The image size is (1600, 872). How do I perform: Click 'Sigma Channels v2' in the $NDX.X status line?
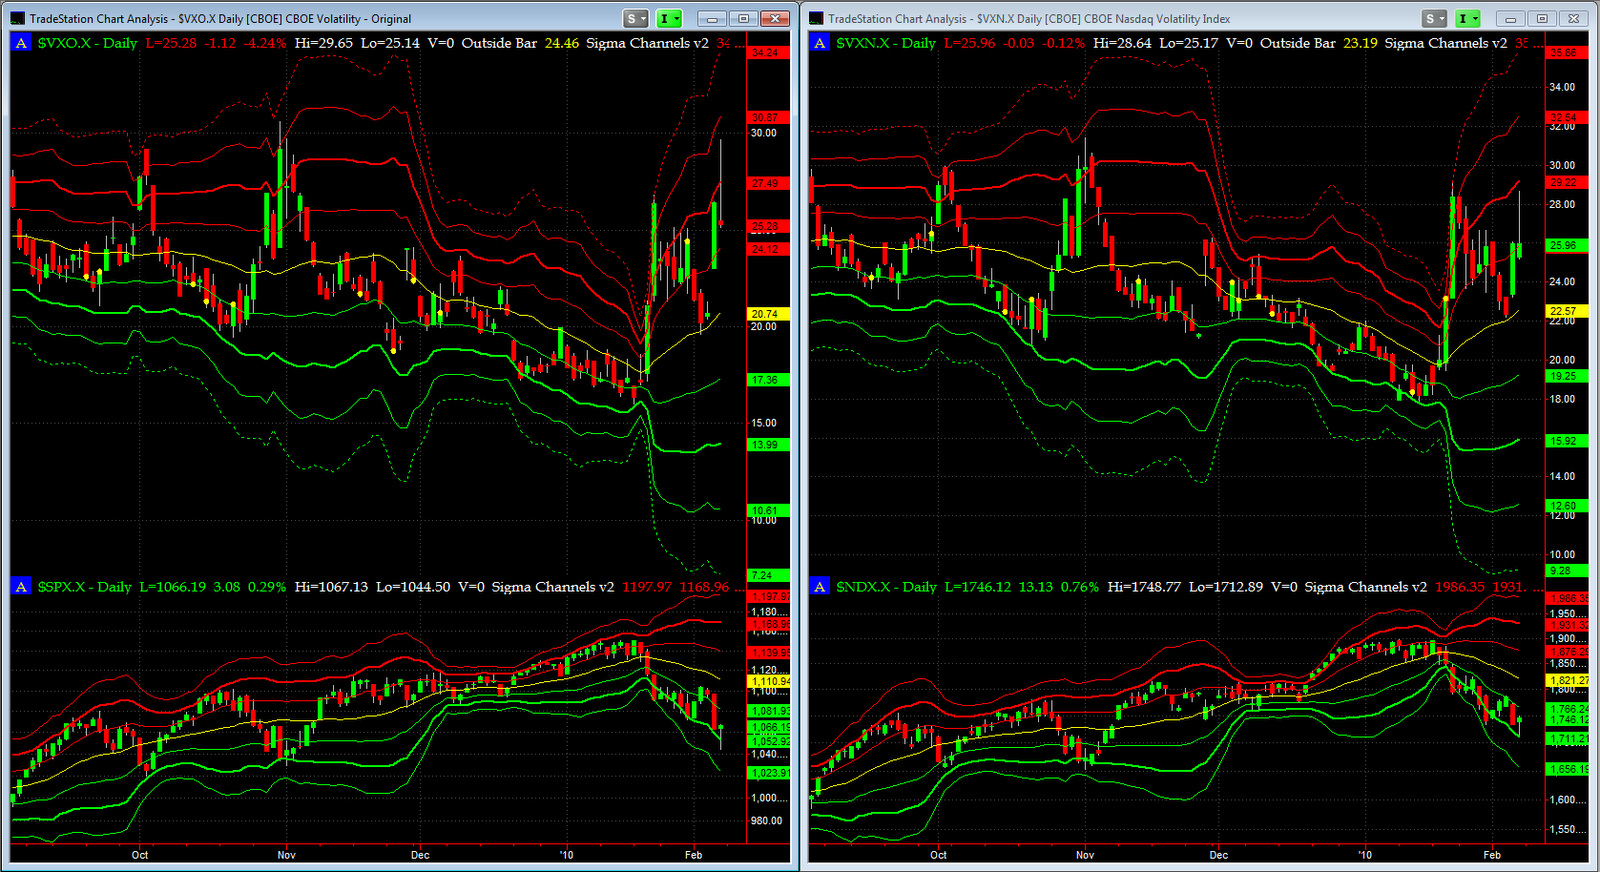coord(1366,587)
